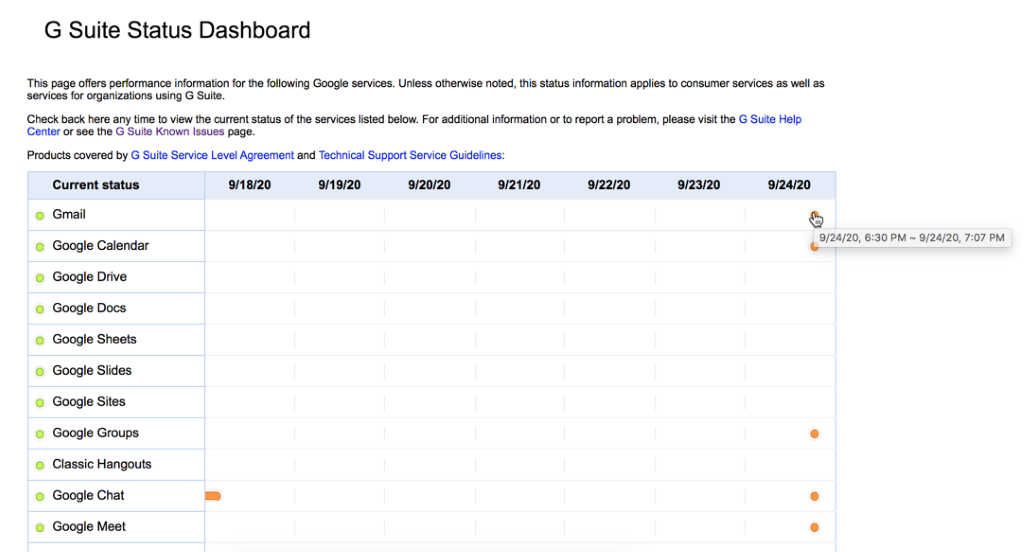Click the green status dot beside Google Drive
The image size is (1024, 552).
coord(40,278)
